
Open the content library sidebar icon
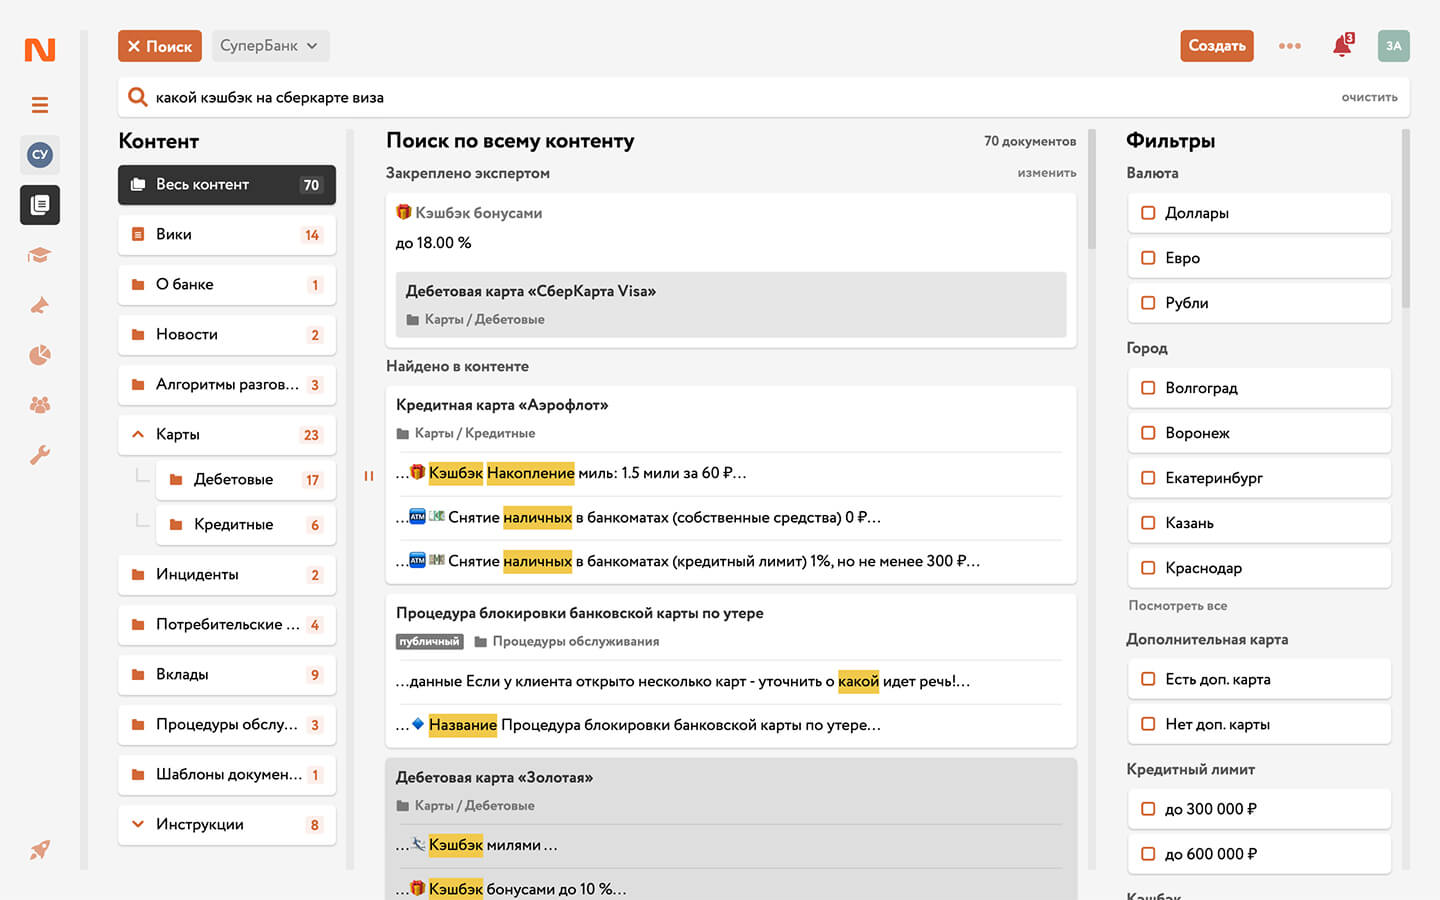40,205
